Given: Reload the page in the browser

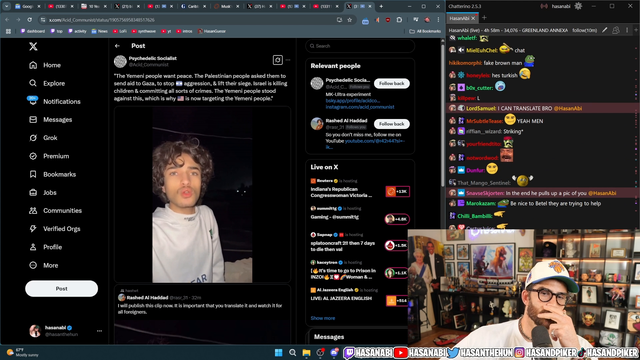Looking at the screenshot, I should click(x=29, y=20).
